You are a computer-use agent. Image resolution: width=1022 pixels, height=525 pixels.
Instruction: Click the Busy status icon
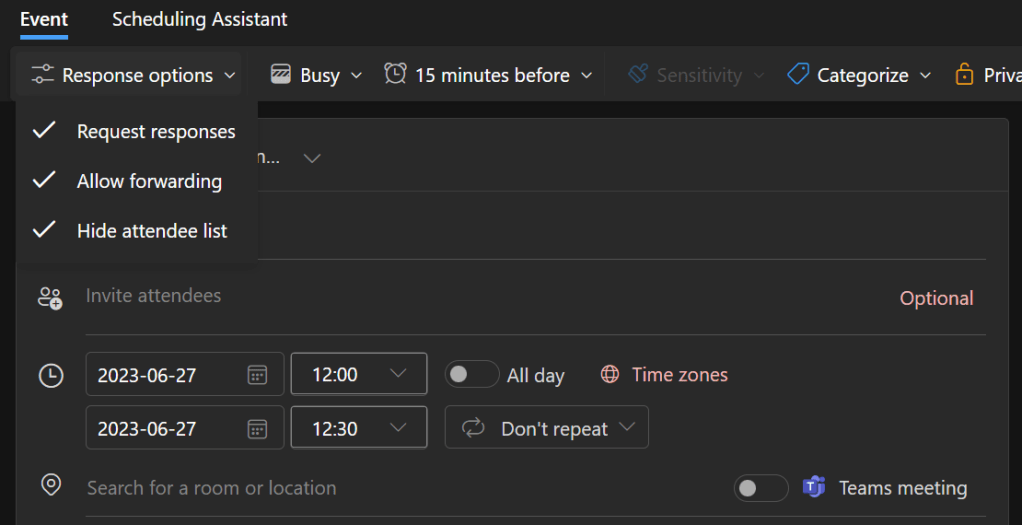281,75
